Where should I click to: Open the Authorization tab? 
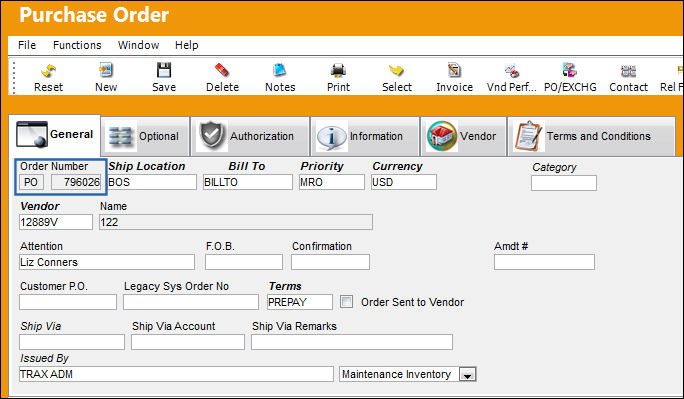250,136
